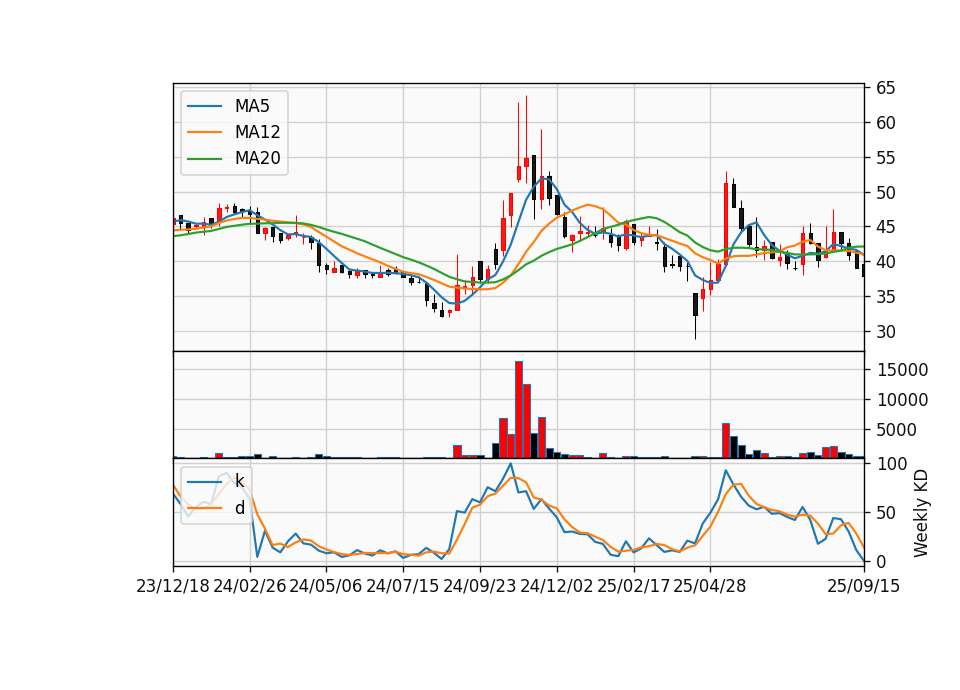Viewport: 960px width, 690px height.
Task: Click the 24/02/26 date label
Action: click(250, 586)
